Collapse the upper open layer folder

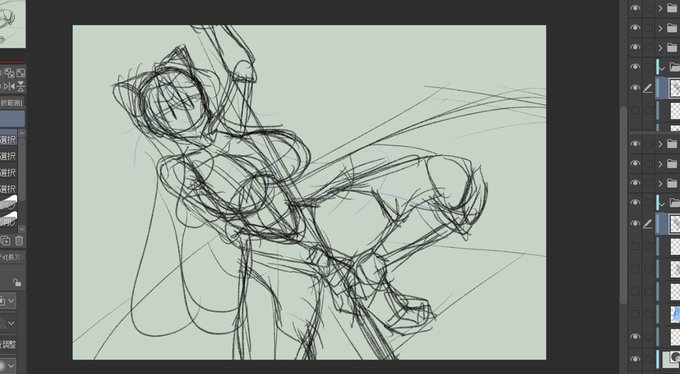[x=662, y=68]
